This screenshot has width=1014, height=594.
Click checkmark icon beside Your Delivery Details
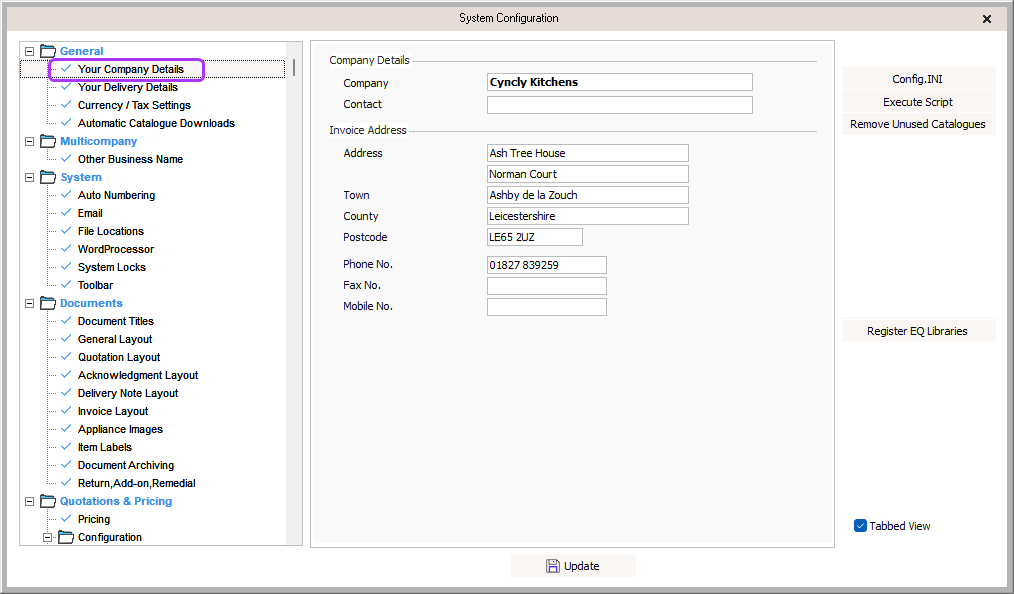click(66, 87)
